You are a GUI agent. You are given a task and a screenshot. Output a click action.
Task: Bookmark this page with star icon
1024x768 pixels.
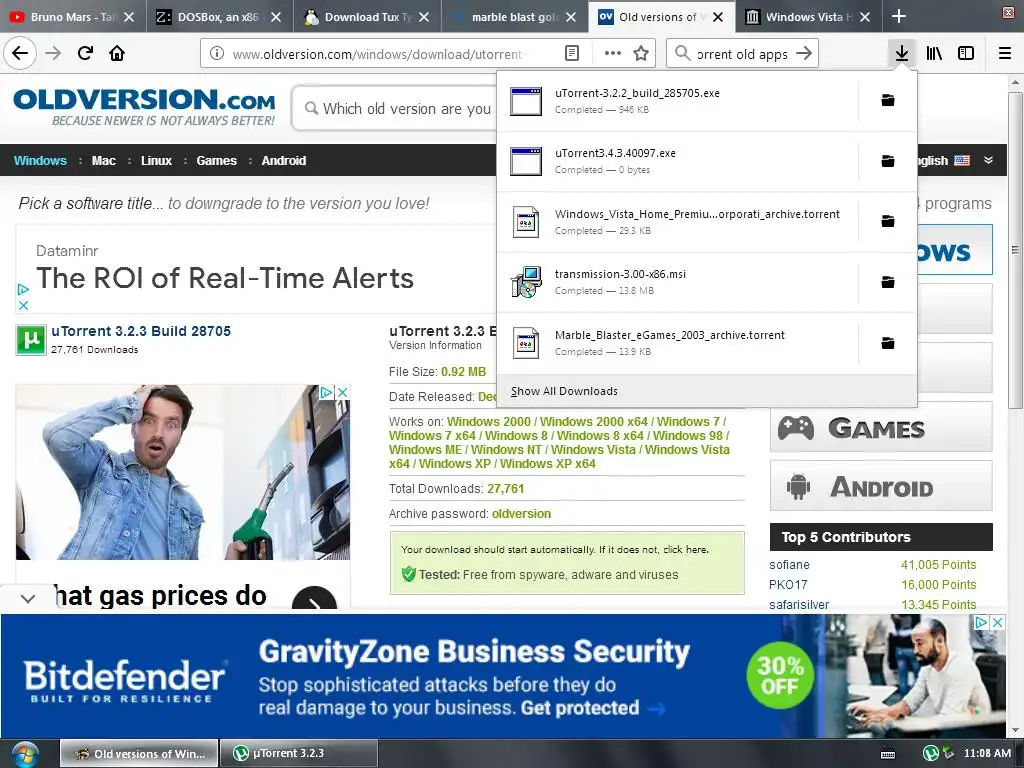(641, 54)
